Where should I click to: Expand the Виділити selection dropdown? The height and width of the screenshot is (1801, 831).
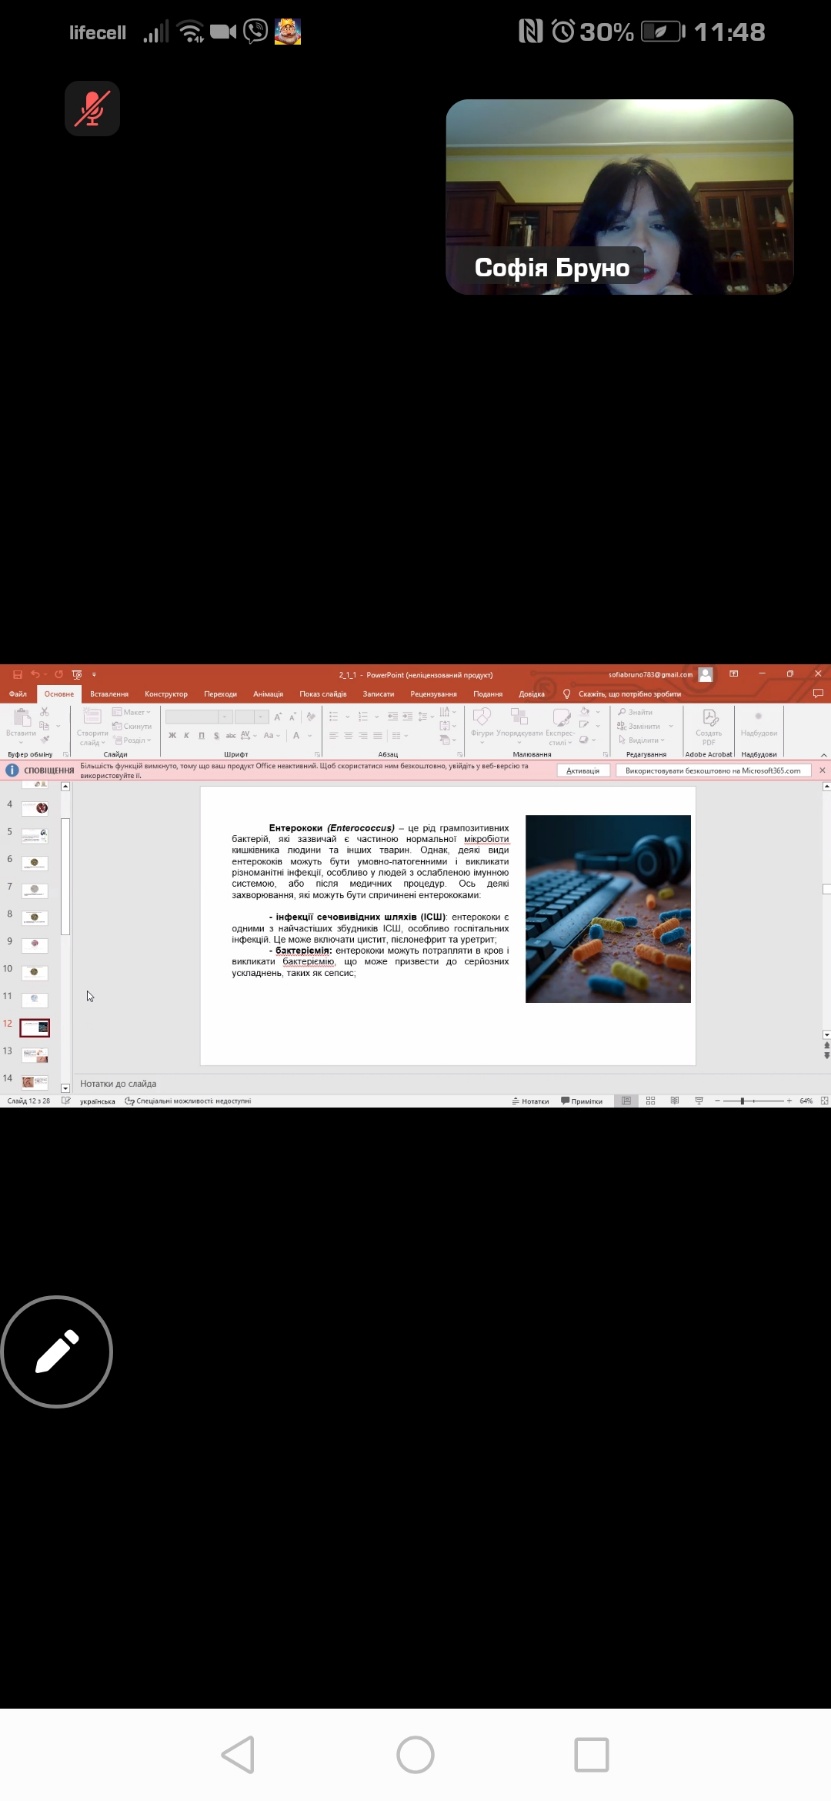642,740
